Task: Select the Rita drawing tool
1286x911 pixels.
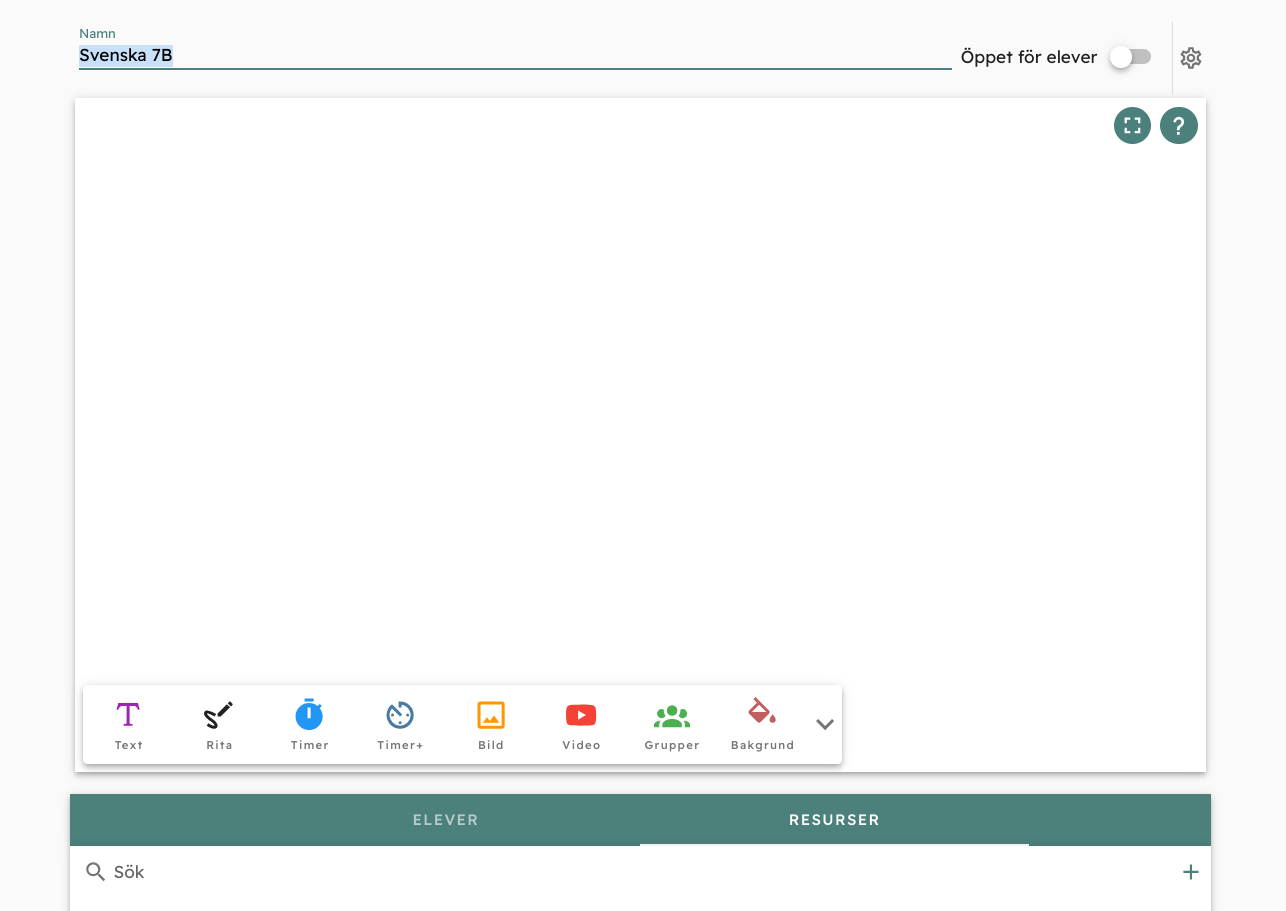Action: [219, 725]
